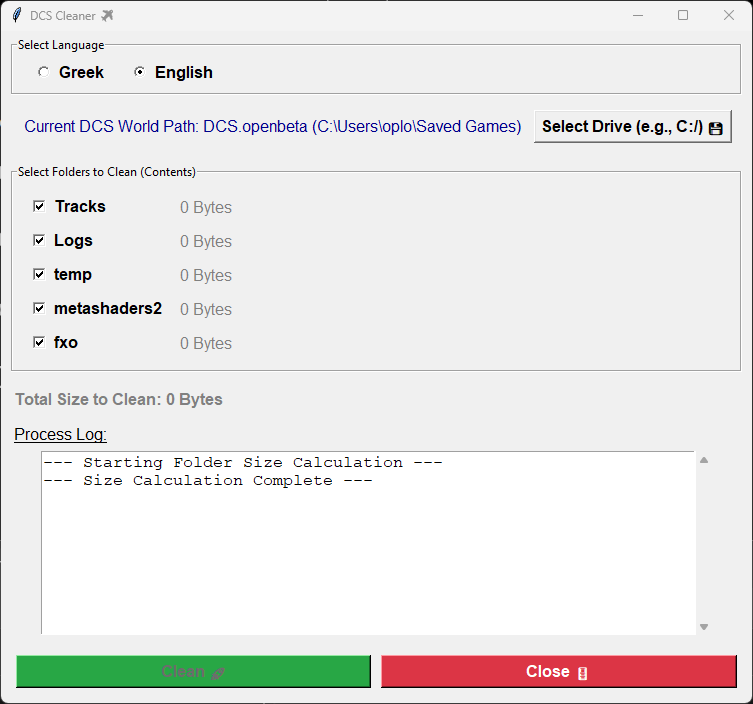Select the English language radio button
The image size is (753, 704).
(139, 72)
